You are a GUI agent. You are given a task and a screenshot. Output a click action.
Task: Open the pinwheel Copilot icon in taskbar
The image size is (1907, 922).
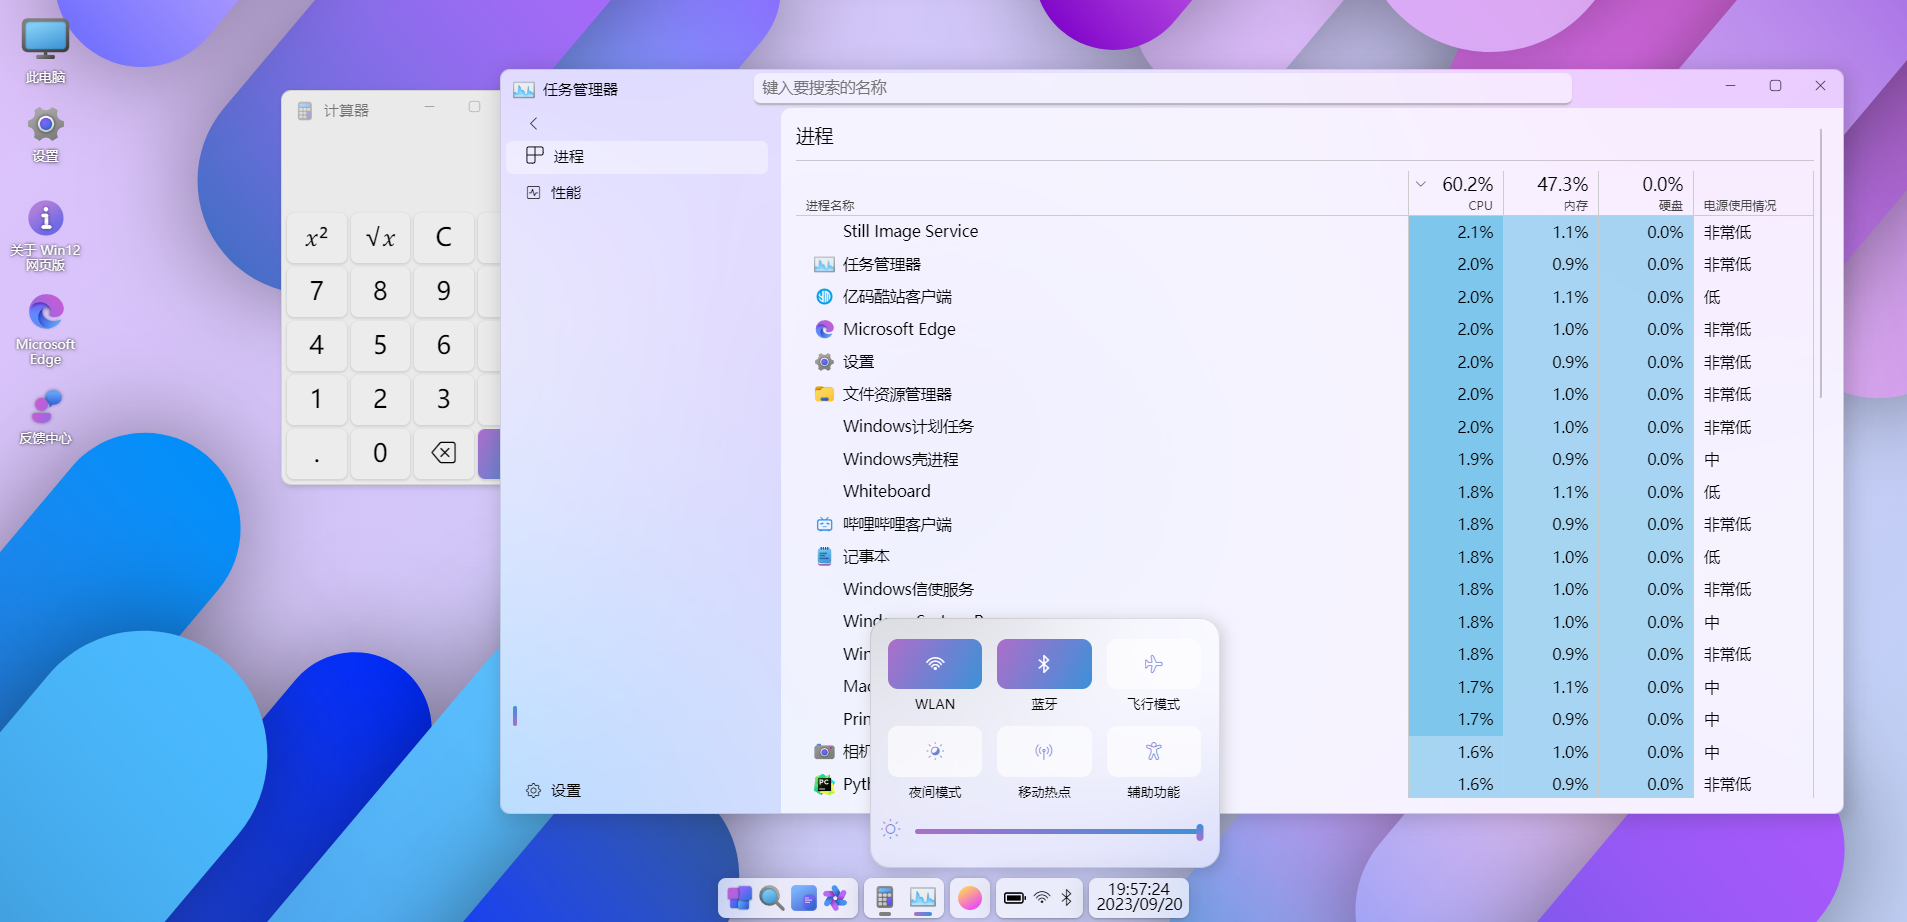[x=835, y=897]
